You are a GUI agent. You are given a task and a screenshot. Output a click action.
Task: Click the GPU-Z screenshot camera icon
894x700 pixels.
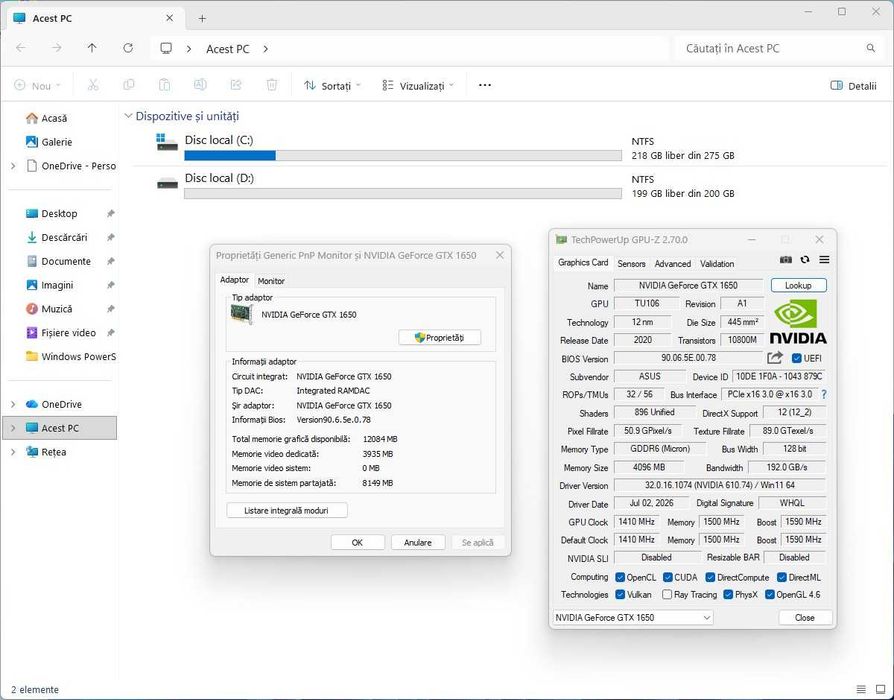(786, 260)
